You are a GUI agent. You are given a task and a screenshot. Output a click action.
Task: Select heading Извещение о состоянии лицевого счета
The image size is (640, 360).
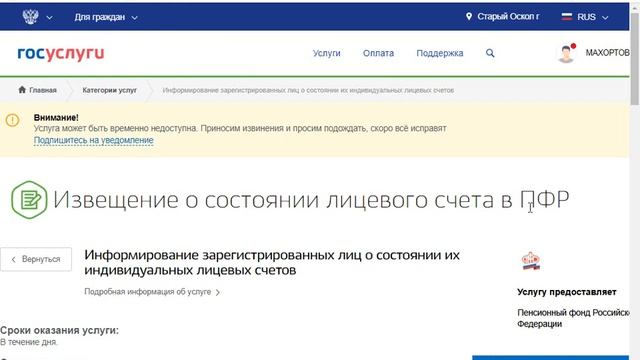point(311,200)
